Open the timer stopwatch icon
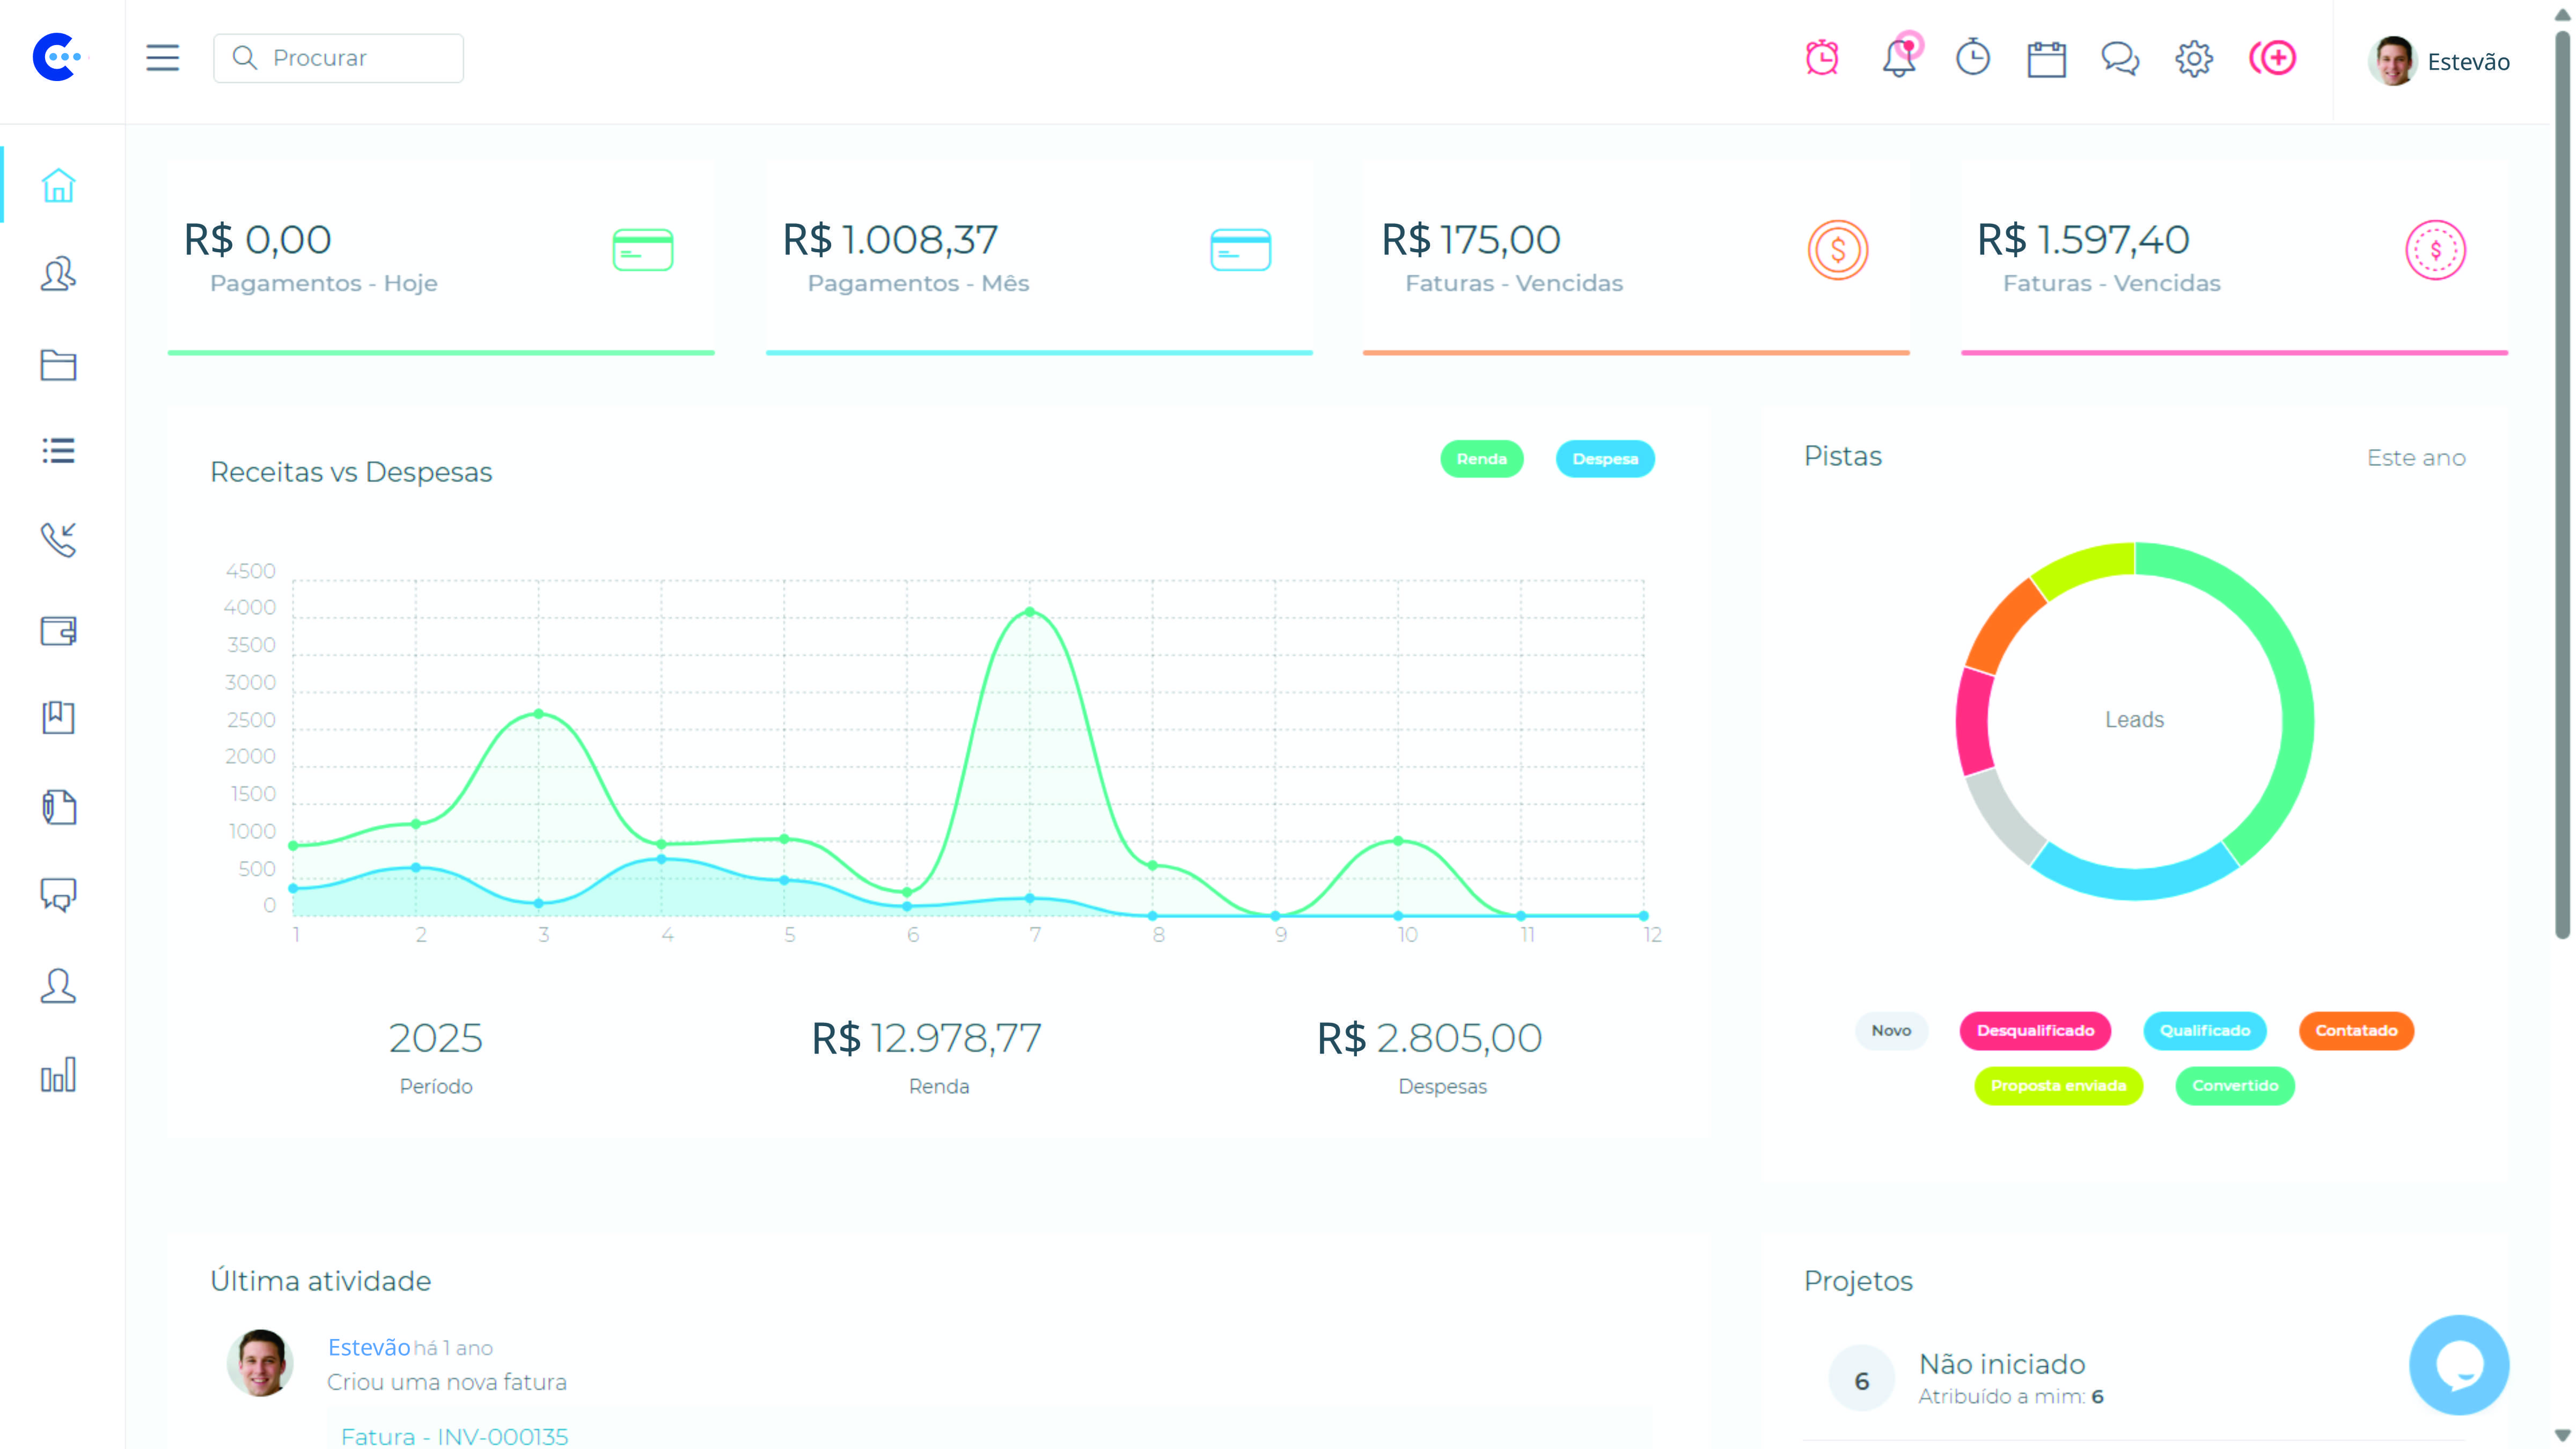 [1973, 58]
